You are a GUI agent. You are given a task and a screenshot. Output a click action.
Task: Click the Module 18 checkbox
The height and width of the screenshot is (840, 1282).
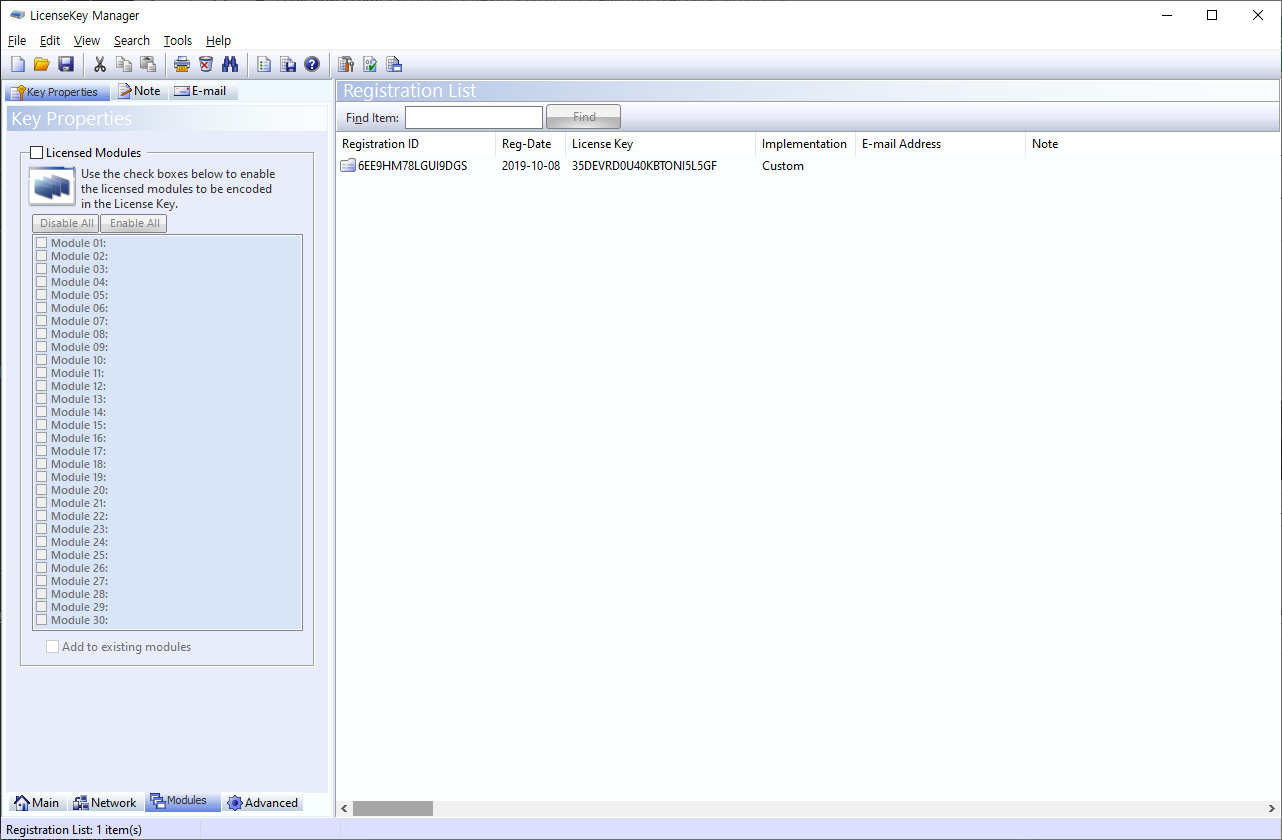coord(42,464)
